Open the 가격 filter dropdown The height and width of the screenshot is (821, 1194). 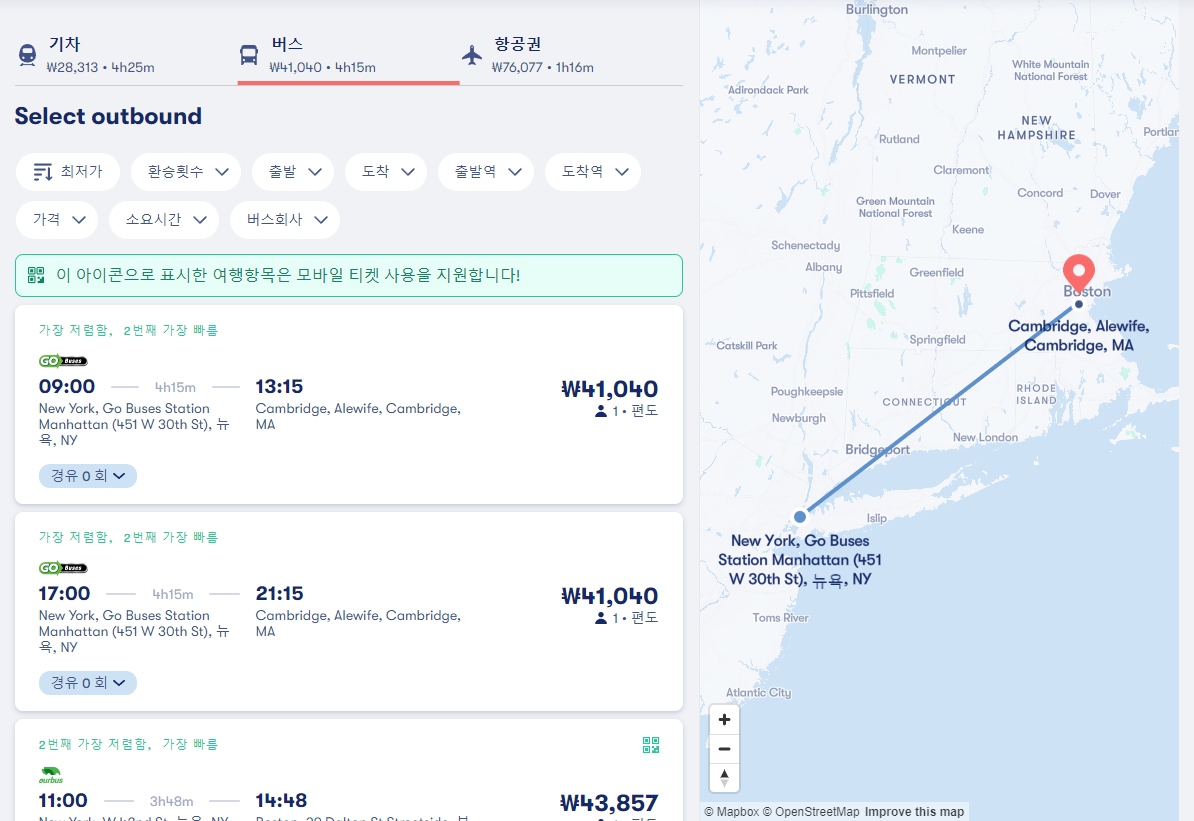[x=57, y=220]
